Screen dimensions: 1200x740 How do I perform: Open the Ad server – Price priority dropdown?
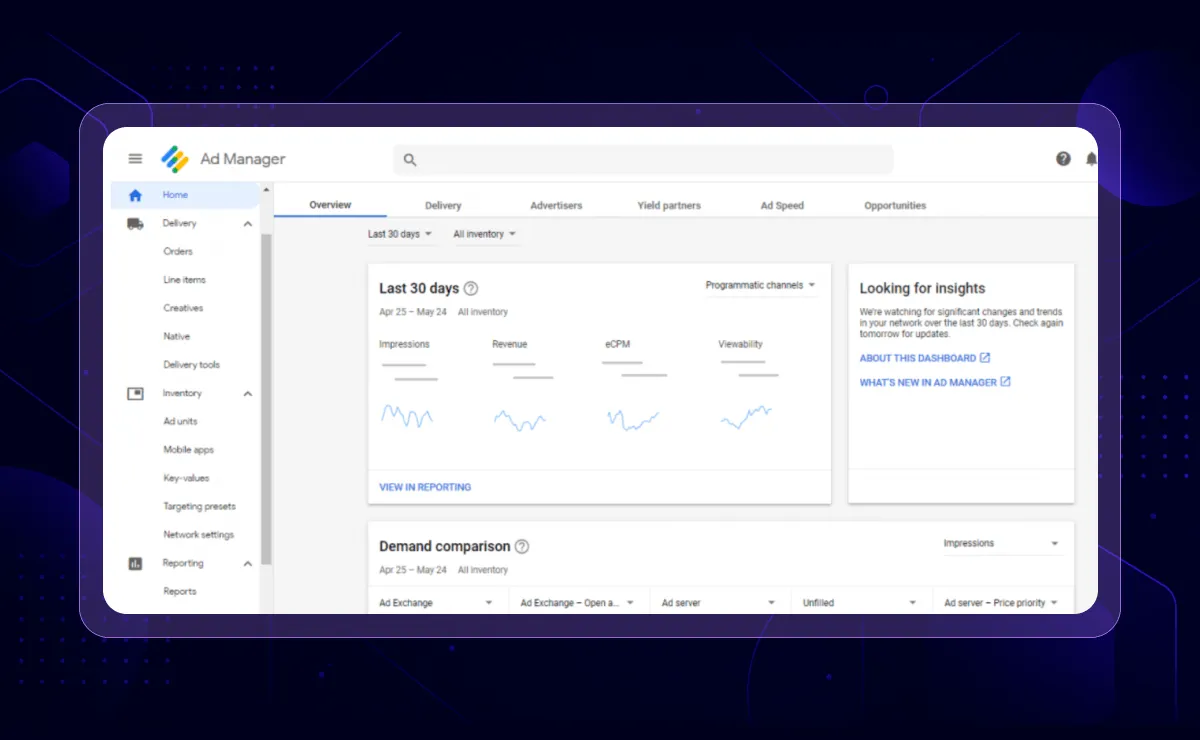pyautogui.click(x=1002, y=603)
